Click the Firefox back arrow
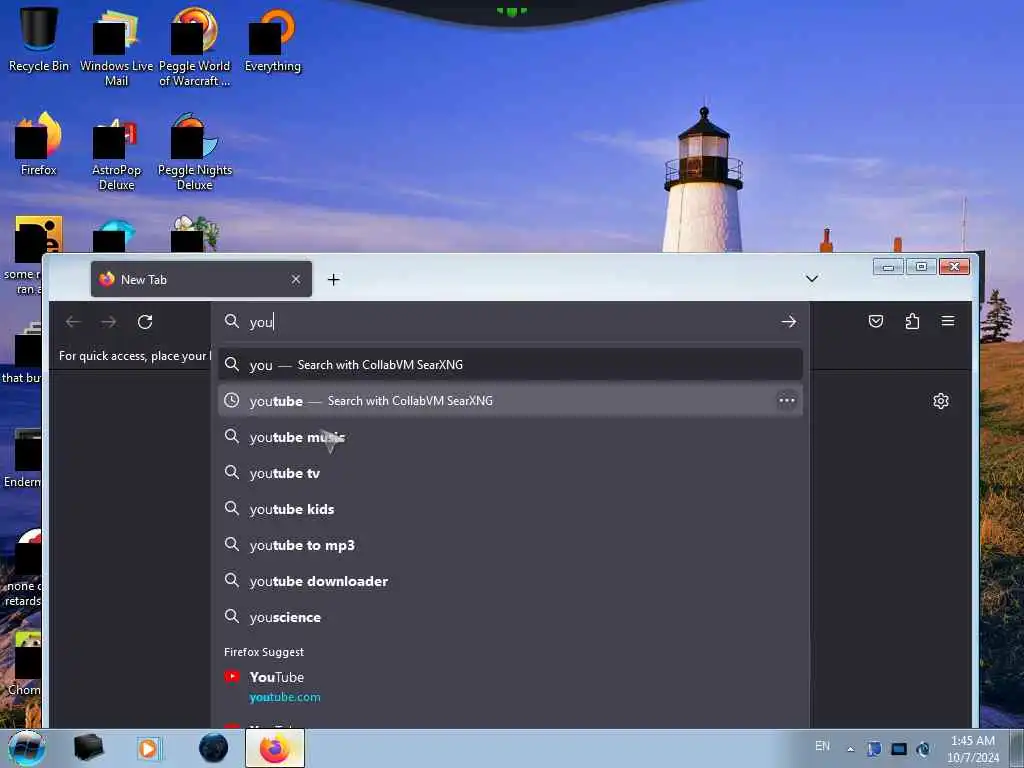 coord(72,322)
